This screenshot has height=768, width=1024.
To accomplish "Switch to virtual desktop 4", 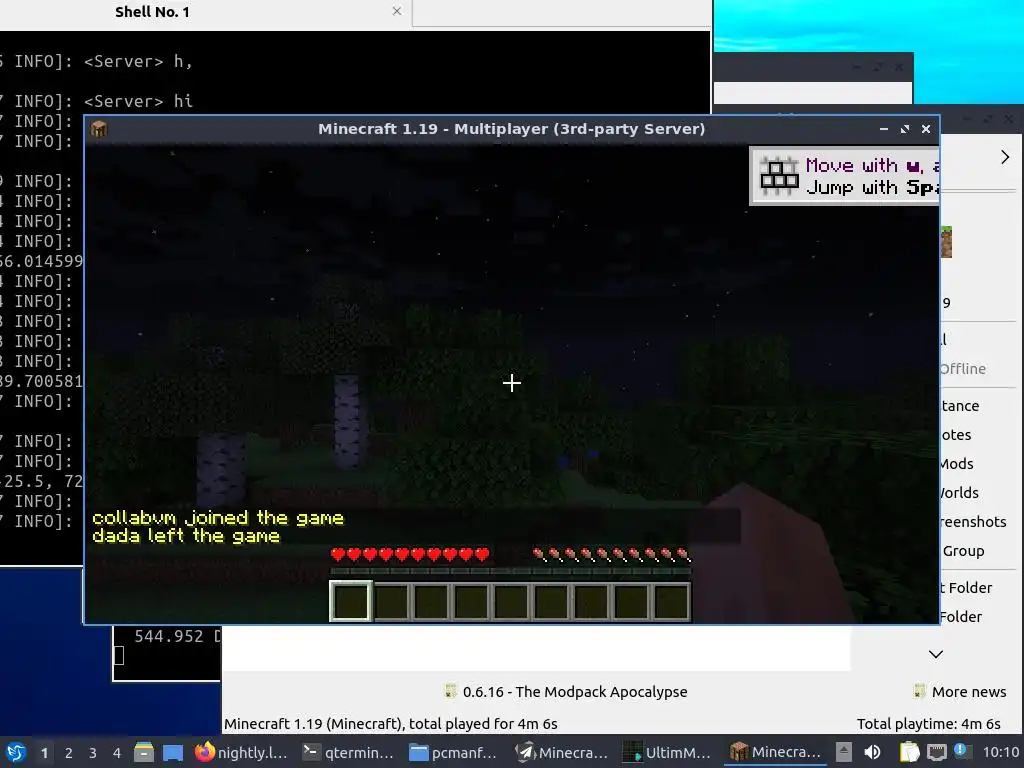I will [117, 753].
